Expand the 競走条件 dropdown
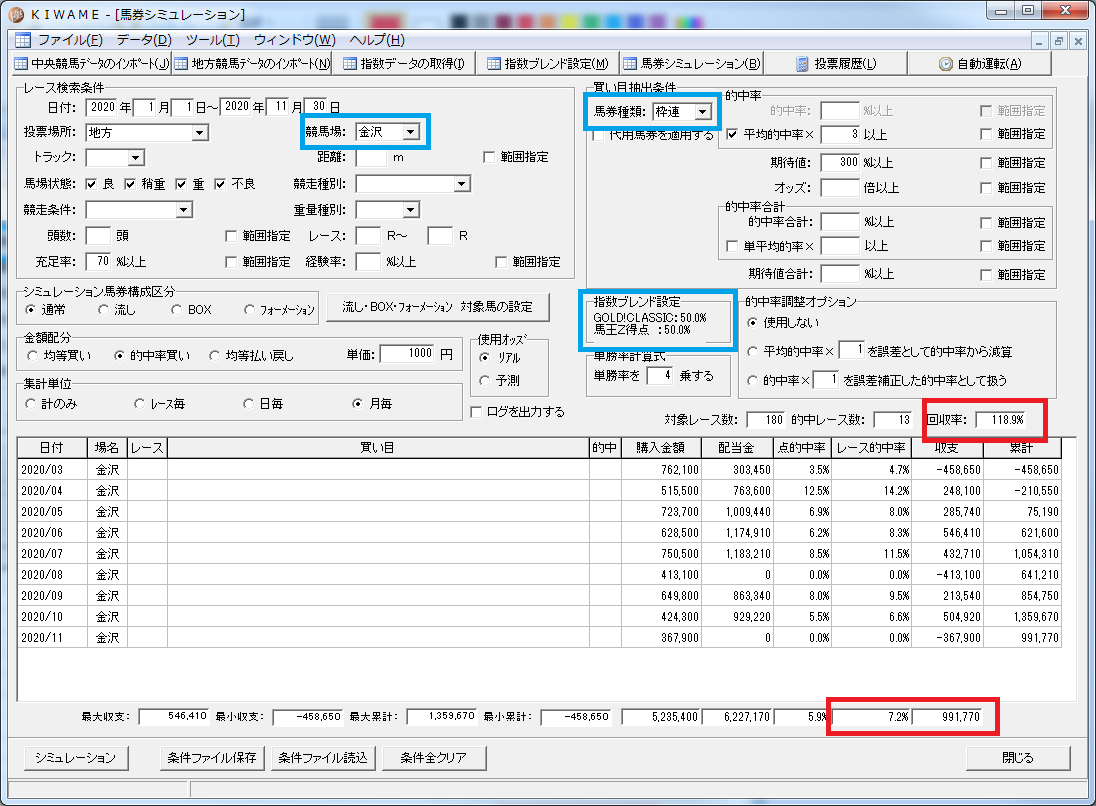This screenshot has width=1096, height=806. pos(184,210)
